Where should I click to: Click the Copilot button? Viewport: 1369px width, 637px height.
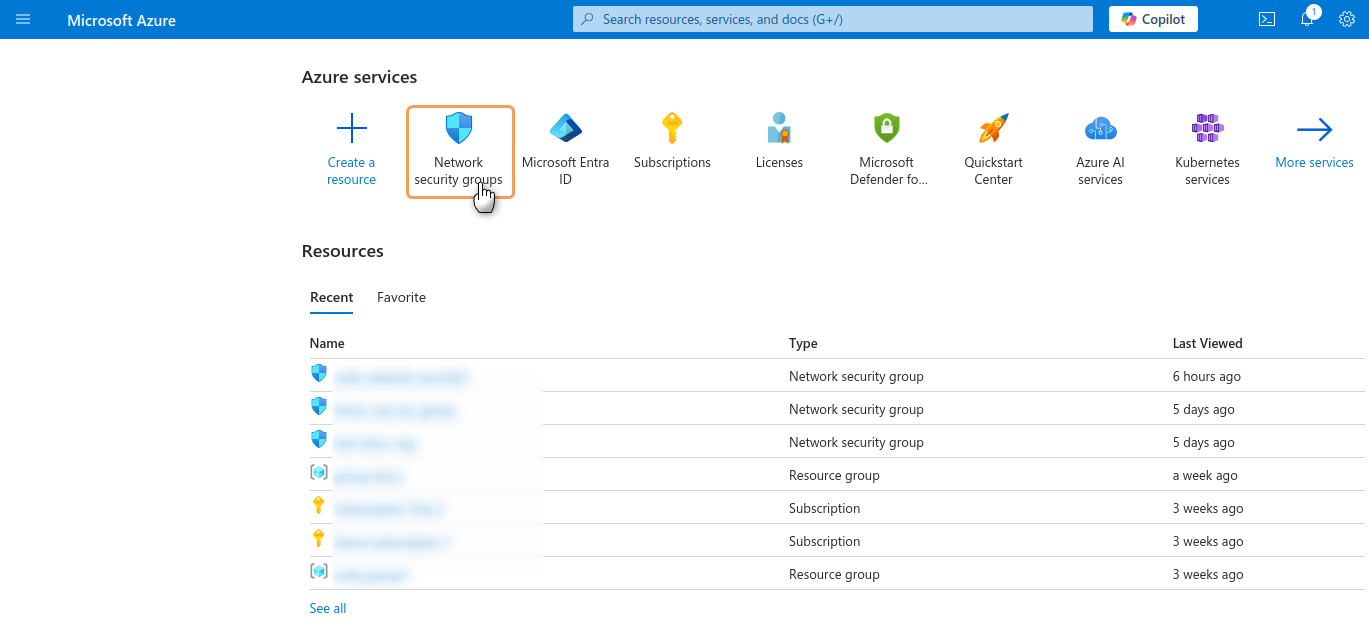(1153, 19)
